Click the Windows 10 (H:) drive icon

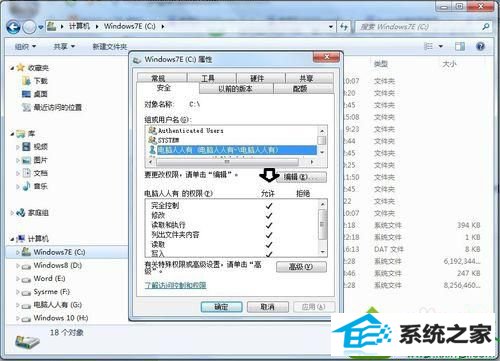26,318
